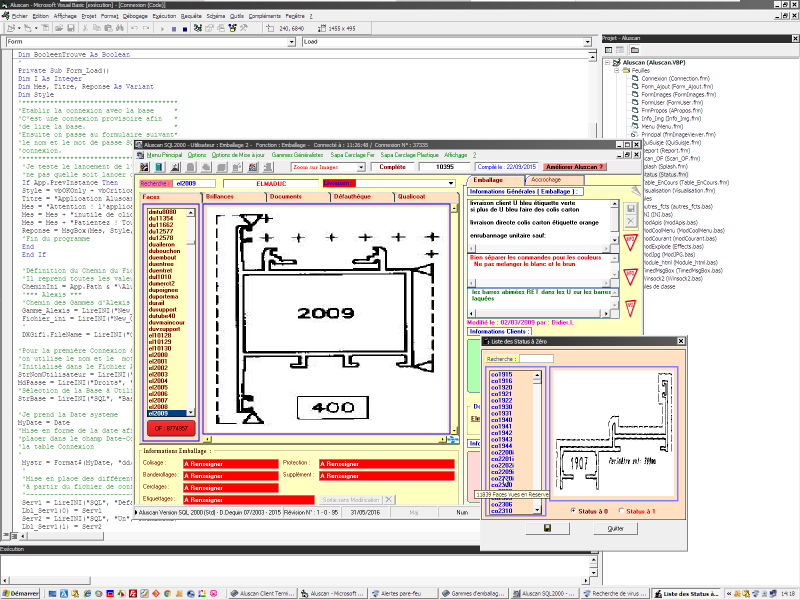Viewport: 800px width, 600px height.
Task: Open the 'Load' procedure dropdown in code window
Action: point(588,42)
